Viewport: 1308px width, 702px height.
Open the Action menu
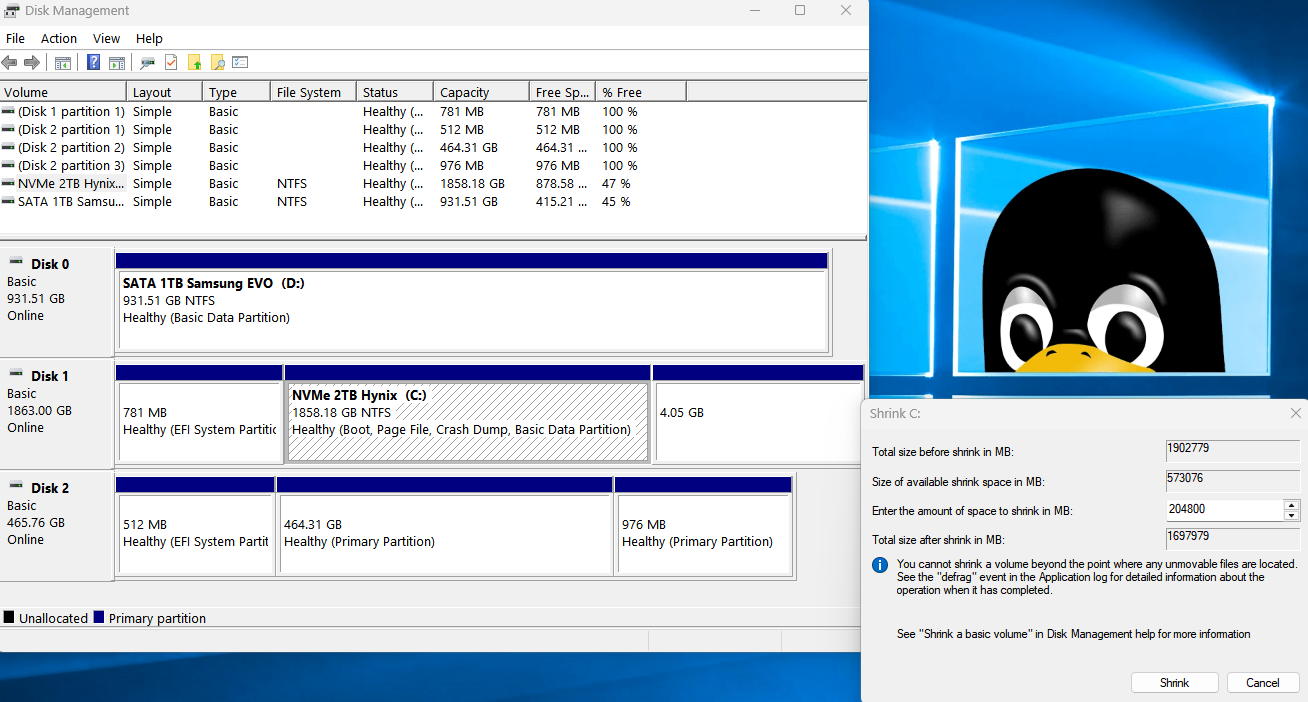click(x=59, y=38)
